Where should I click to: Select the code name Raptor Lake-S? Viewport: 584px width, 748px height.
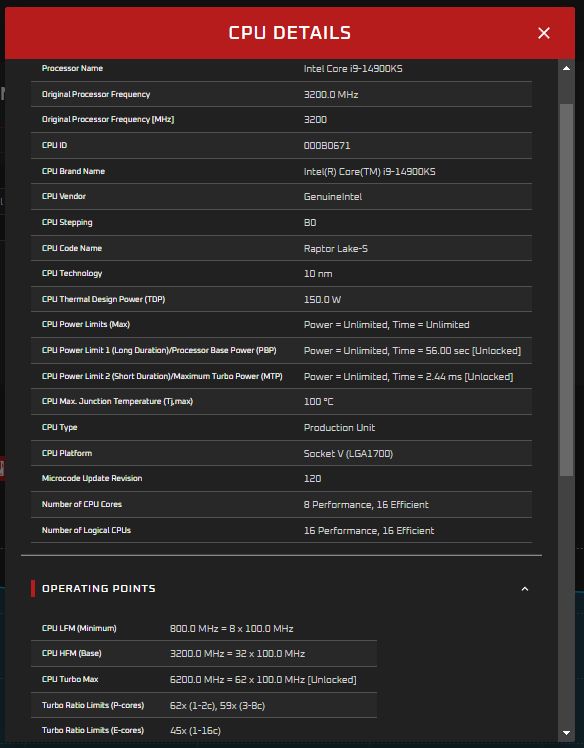tap(335, 249)
